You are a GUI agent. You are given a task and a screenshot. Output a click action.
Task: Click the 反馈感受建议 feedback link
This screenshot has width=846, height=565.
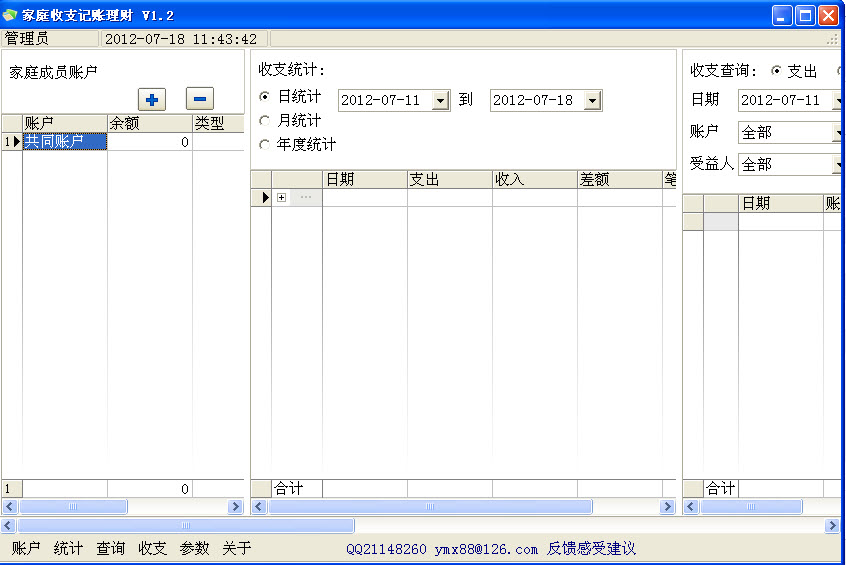tap(591, 549)
